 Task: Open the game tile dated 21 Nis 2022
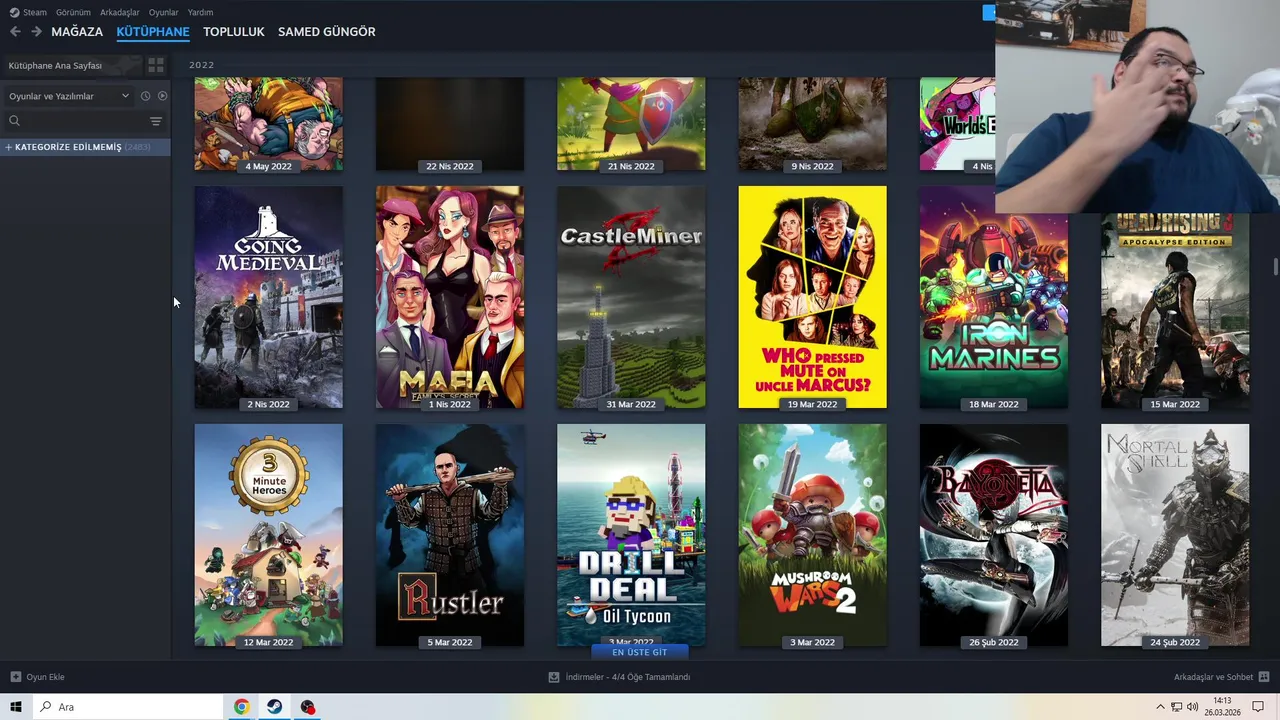tap(631, 124)
